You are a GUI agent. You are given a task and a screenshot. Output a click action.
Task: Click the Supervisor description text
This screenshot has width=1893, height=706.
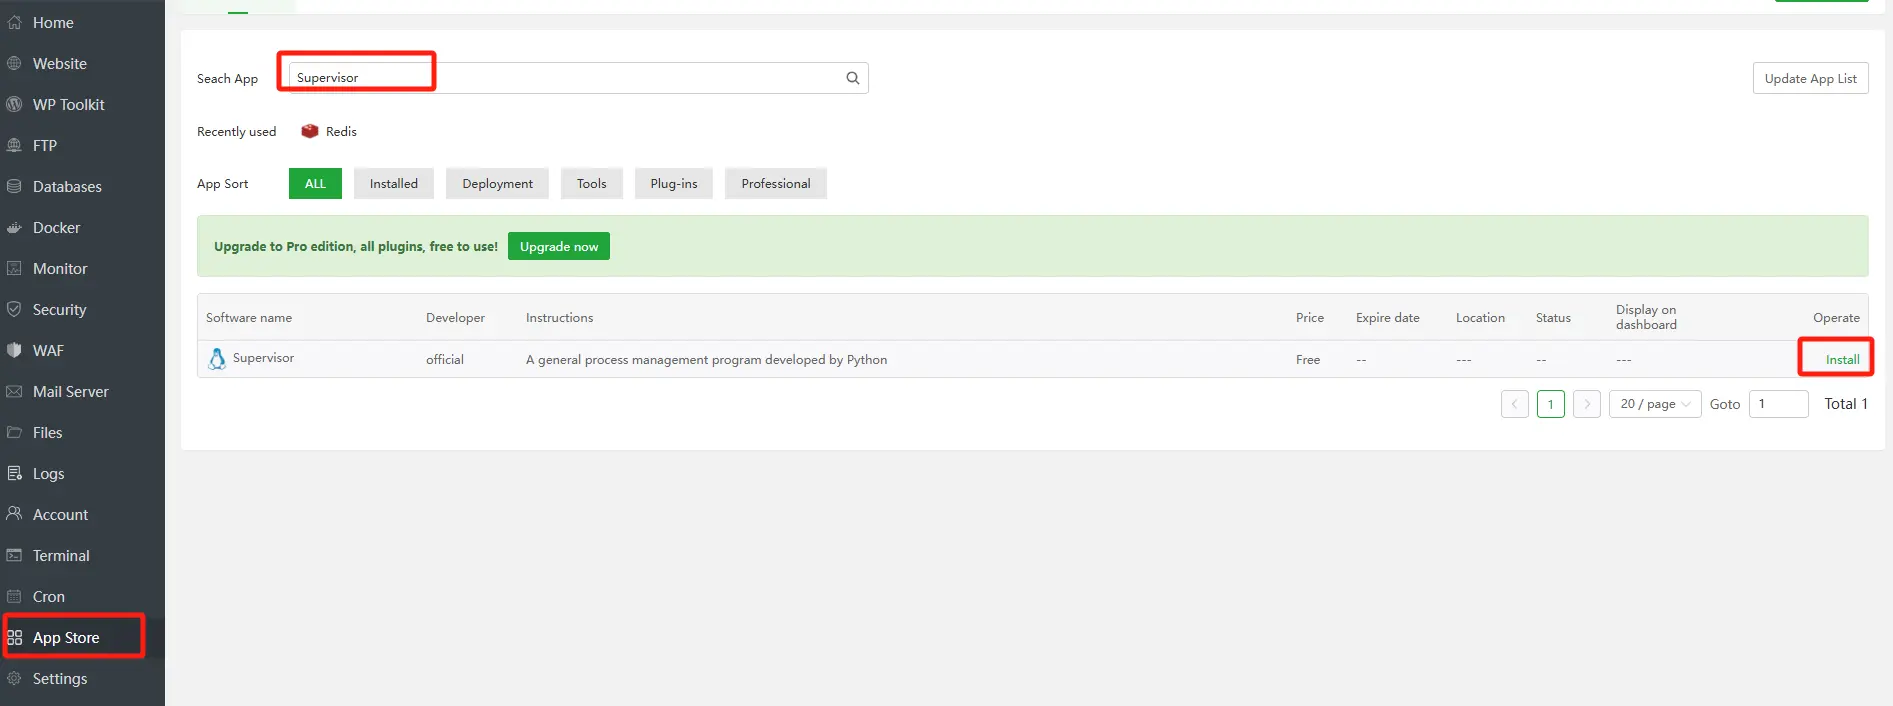706,360
